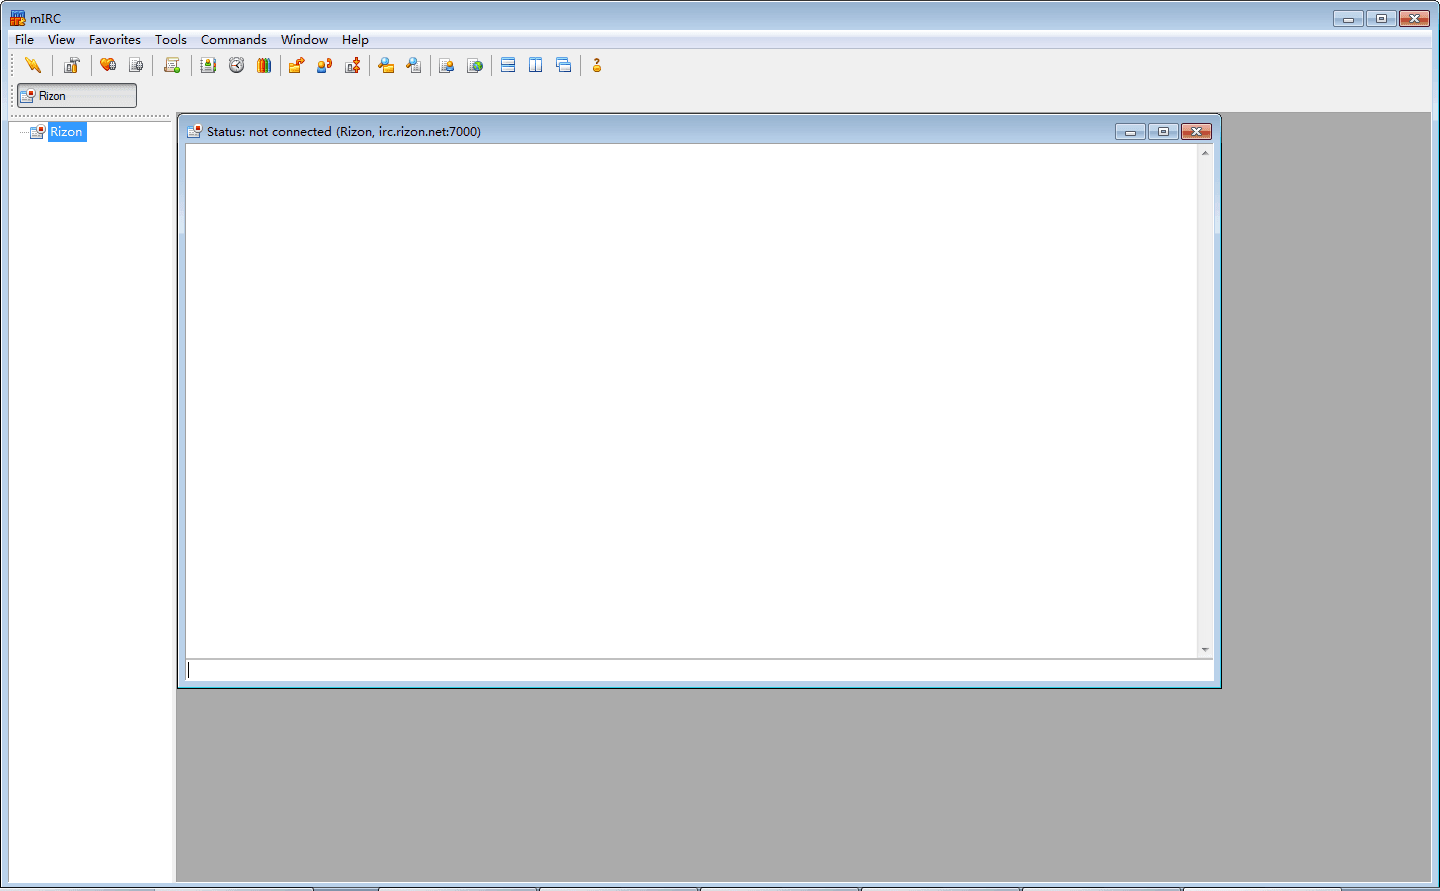Click the Rizon switchbar button
This screenshot has height=891, width=1440.
click(77, 96)
